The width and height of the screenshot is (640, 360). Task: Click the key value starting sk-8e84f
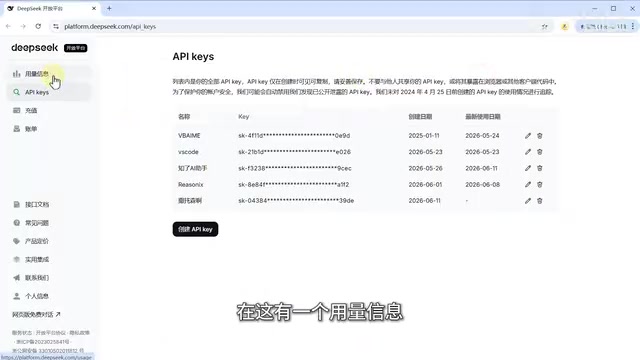(294, 184)
